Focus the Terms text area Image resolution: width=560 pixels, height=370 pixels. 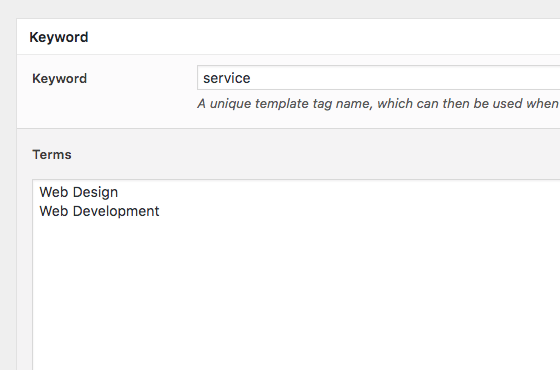(x=296, y=275)
